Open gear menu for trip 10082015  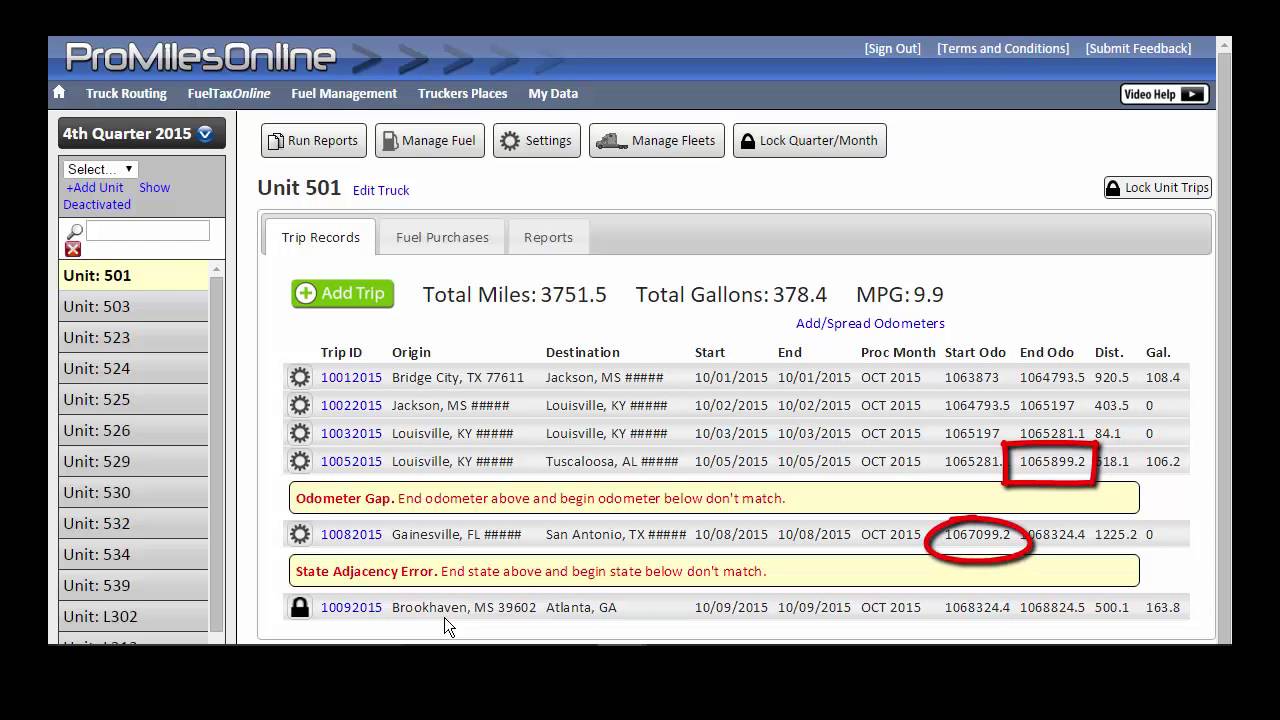tap(300, 534)
